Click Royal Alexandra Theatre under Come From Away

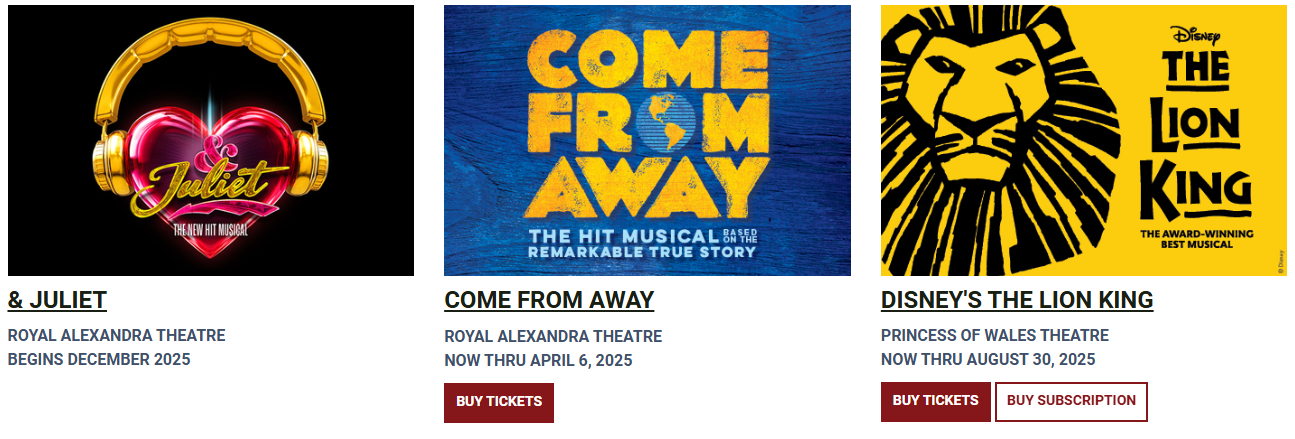pyautogui.click(x=553, y=337)
